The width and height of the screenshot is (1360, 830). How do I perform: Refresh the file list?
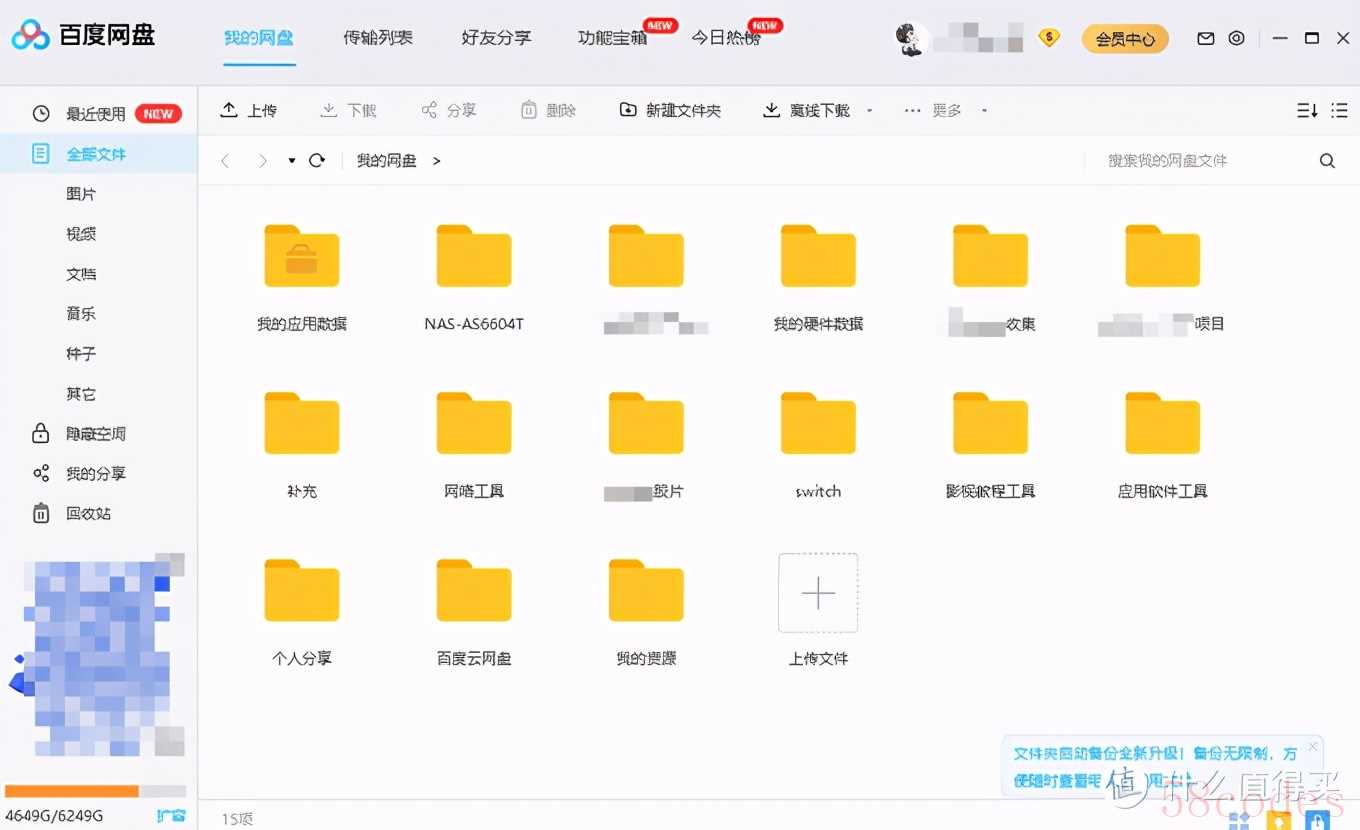[x=317, y=160]
